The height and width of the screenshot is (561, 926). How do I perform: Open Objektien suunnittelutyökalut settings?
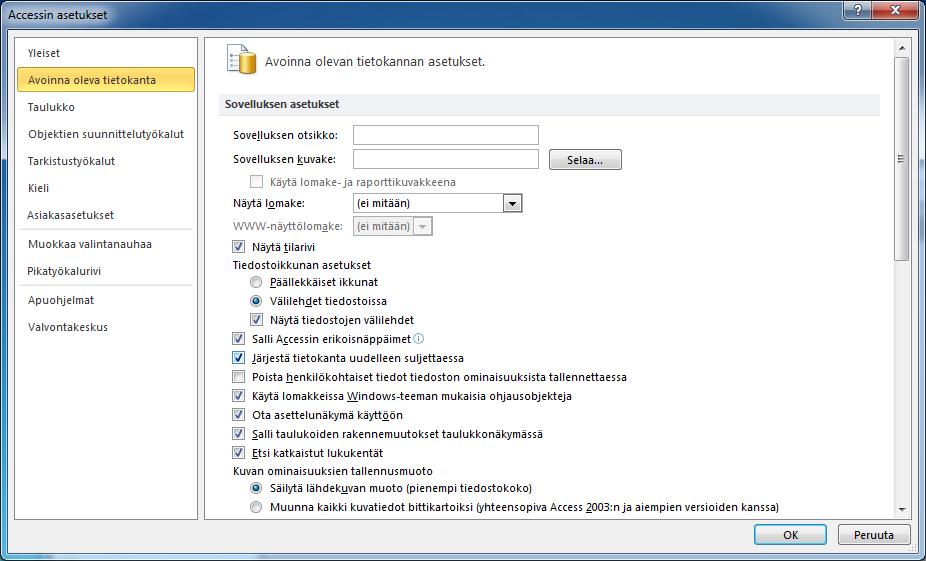point(106,134)
